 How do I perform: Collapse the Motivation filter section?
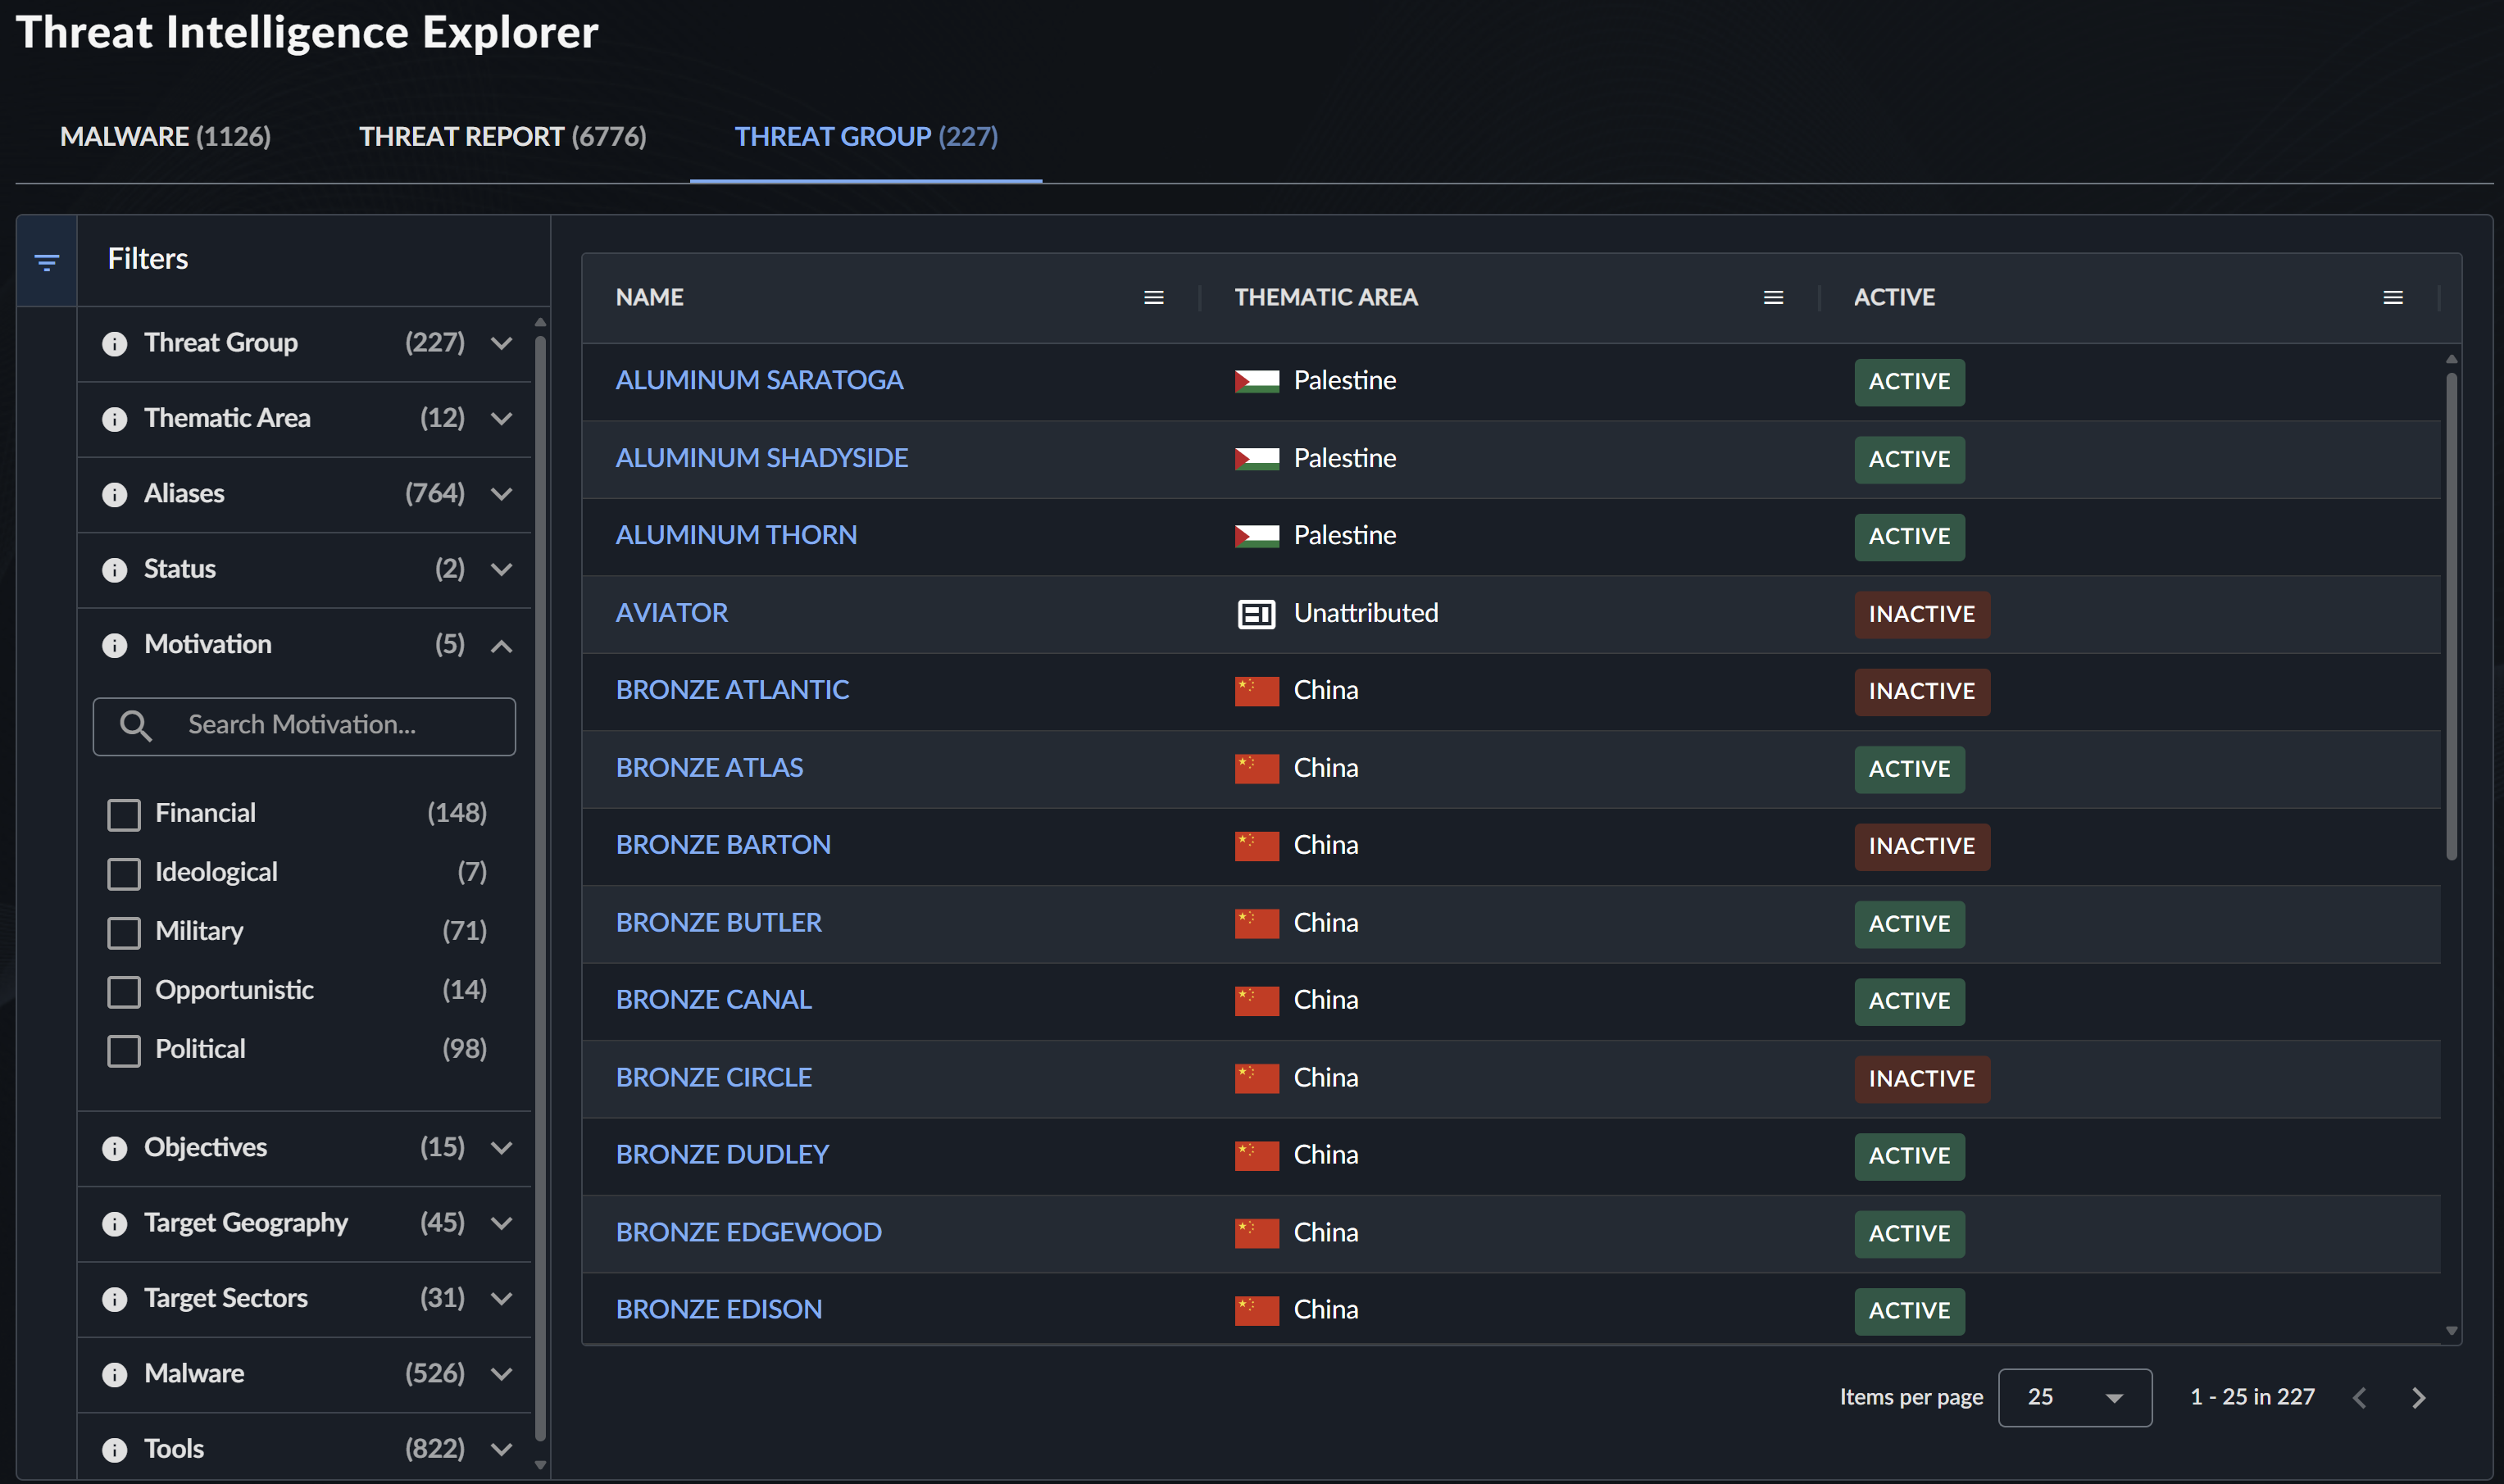[502, 646]
